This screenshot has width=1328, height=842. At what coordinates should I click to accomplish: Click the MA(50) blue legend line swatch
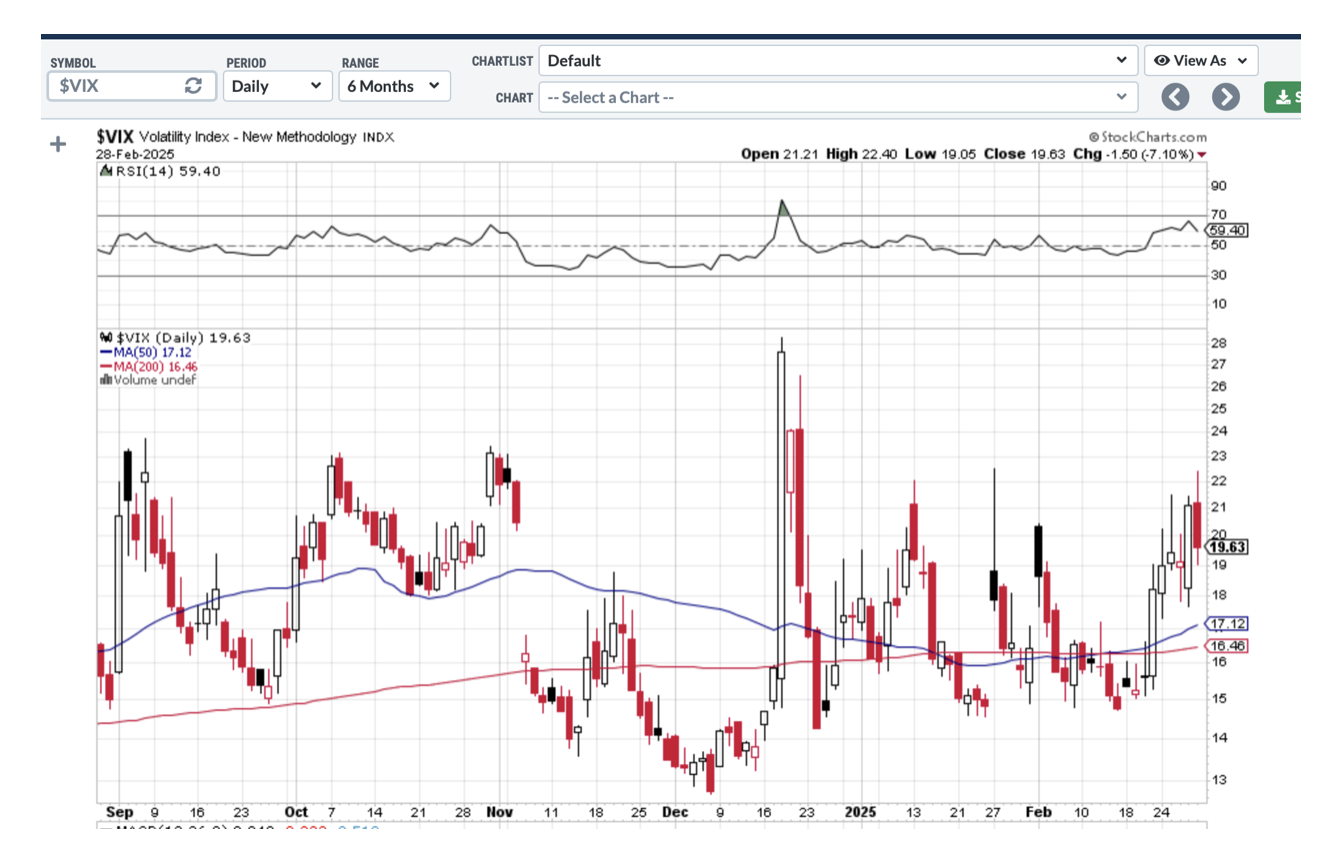106,353
